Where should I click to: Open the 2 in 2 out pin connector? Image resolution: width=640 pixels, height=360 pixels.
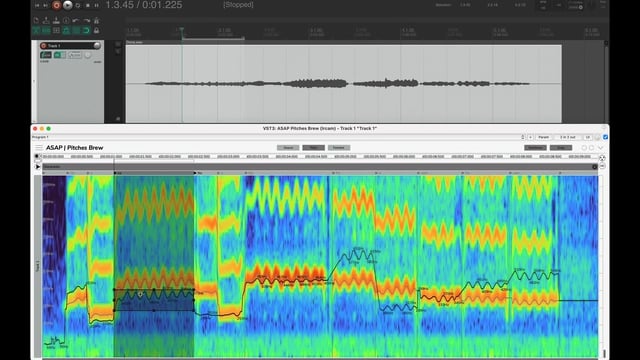tap(567, 137)
